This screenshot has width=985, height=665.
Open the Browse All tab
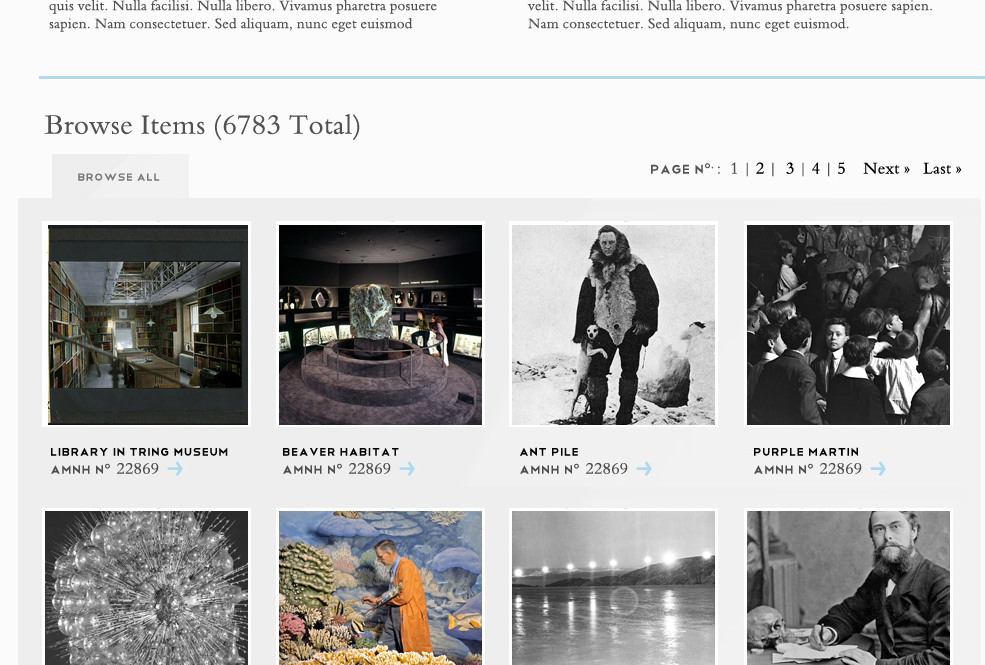click(x=120, y=176)
